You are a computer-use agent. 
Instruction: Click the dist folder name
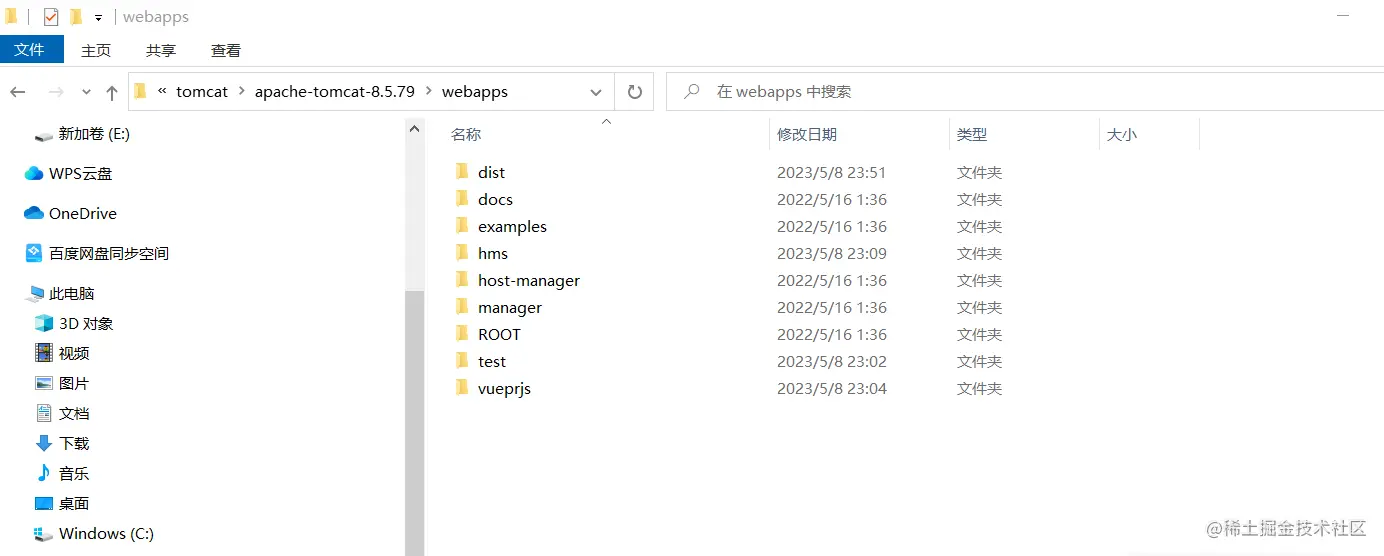[491, 172]
